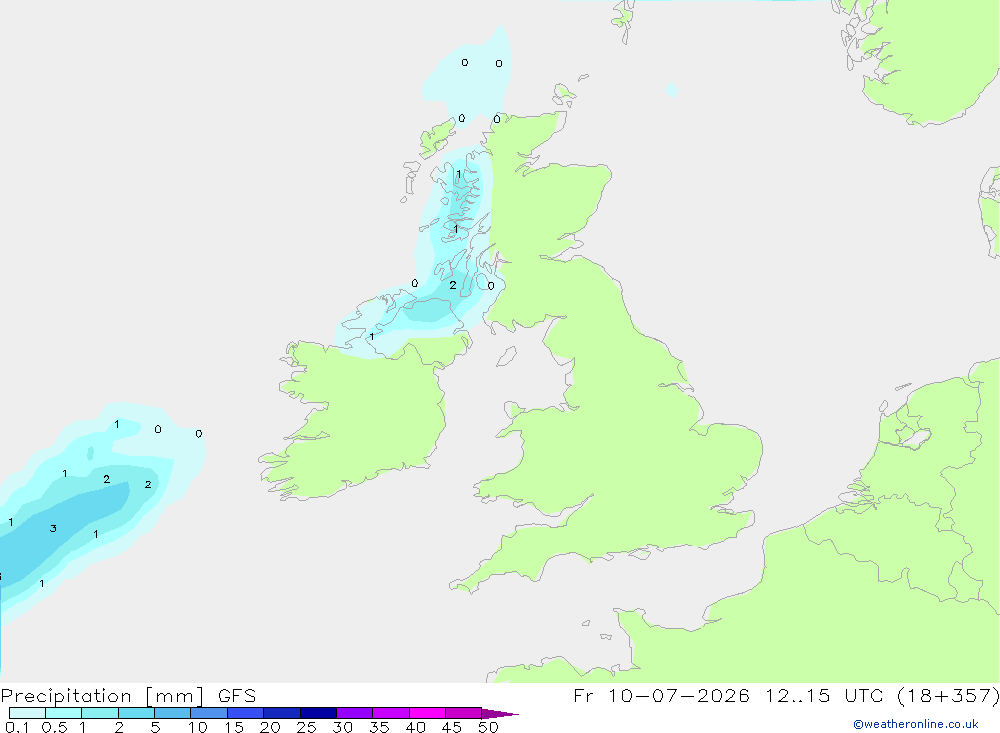Click the 10–15 mm legend swatch
Viewport: 1000px width, 733px height.
[209, 713]
